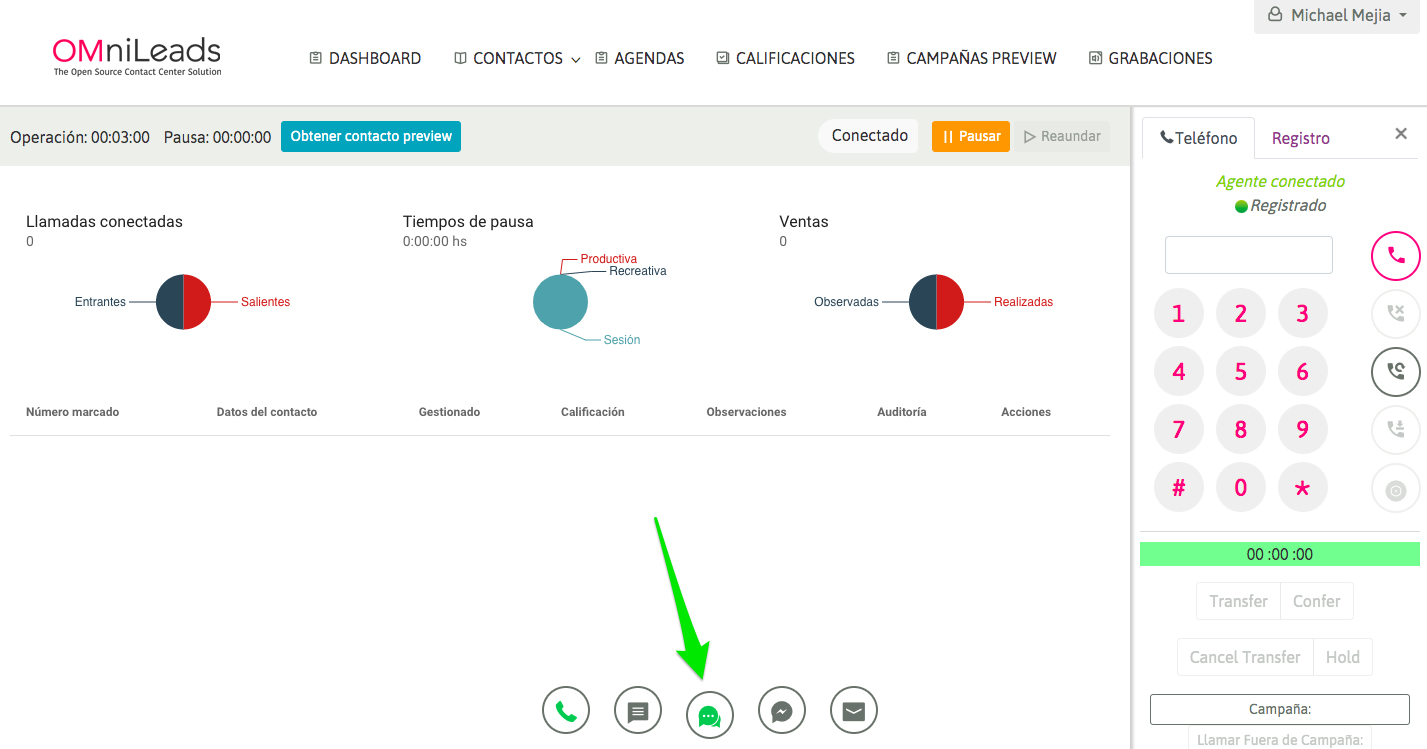
Task: Open the Messenger channel icon at bottom
Action: 782,711
